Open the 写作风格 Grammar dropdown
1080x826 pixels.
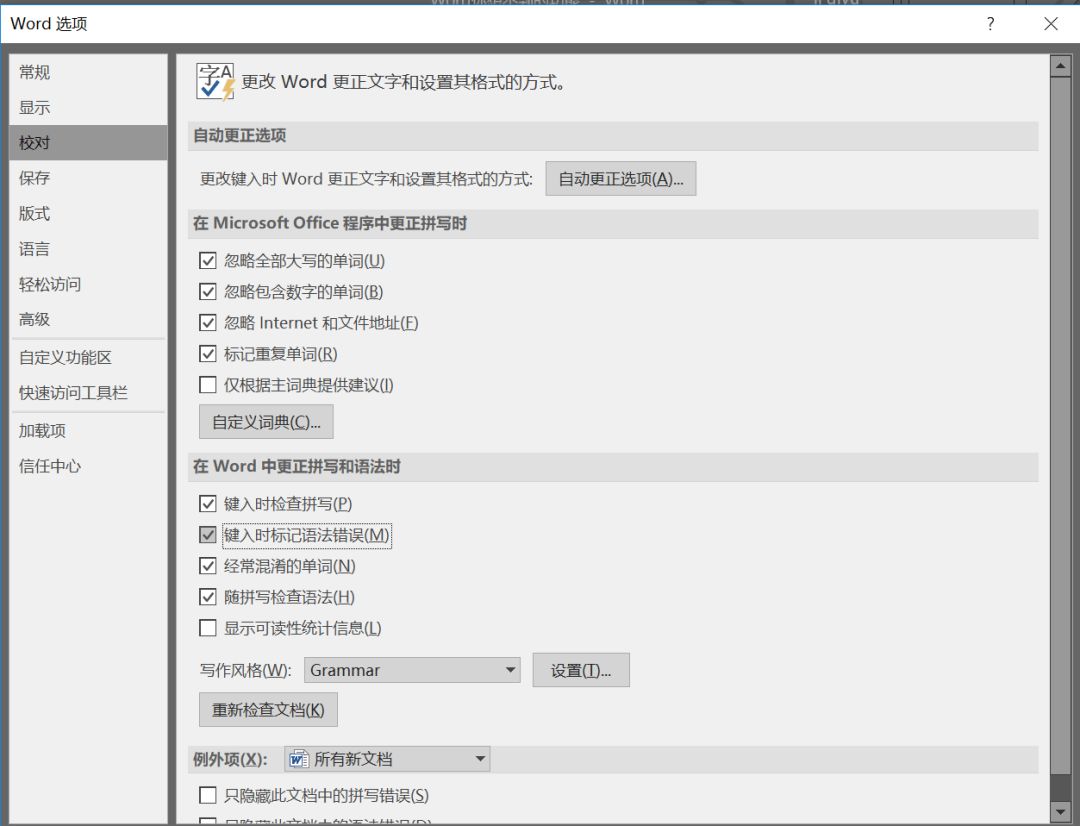click(412, 670)
